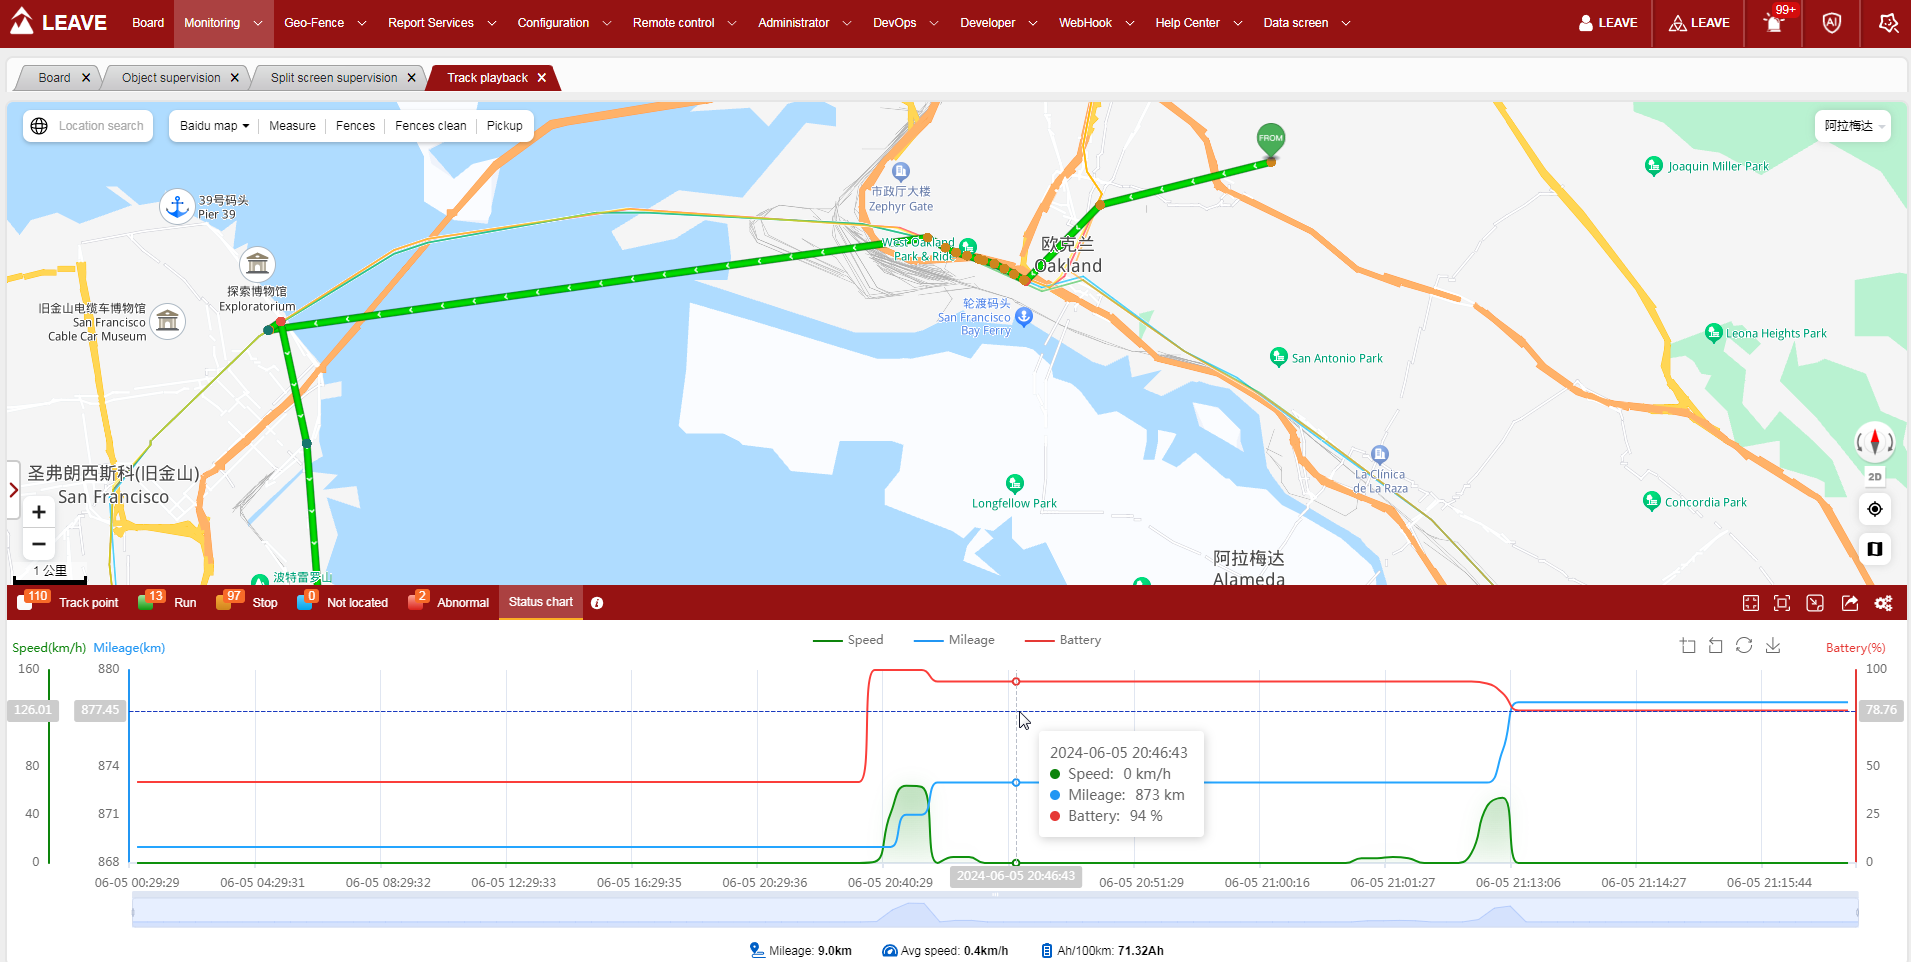This screenshot has width=1911, height=962.
Task: Zoom in the map with plus button
Action: pyautogui.click(x=39, y=512)
